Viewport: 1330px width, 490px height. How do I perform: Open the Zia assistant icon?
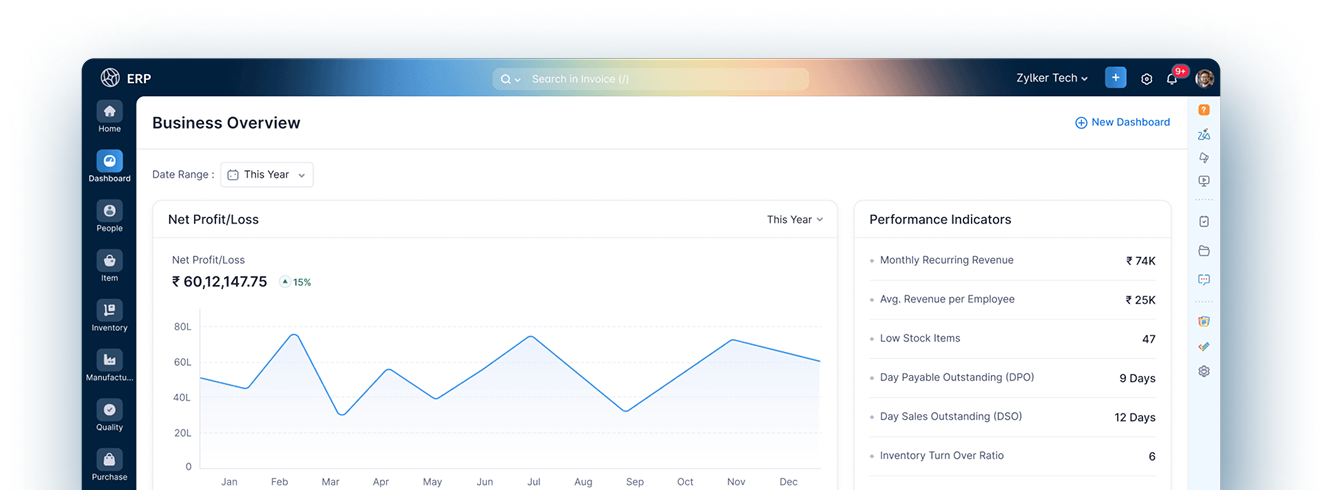coord(1204,134)
